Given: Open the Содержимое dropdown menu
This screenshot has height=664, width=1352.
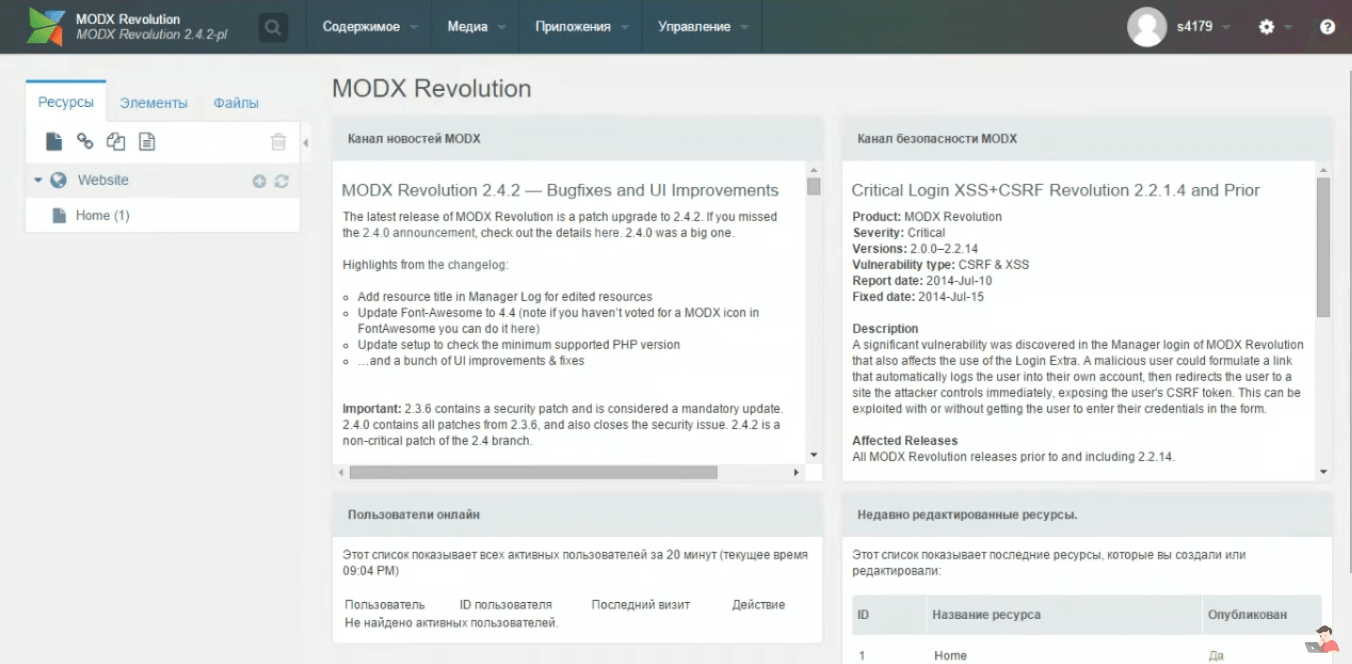Looking at the screenshot, I should tap(369, 27).
